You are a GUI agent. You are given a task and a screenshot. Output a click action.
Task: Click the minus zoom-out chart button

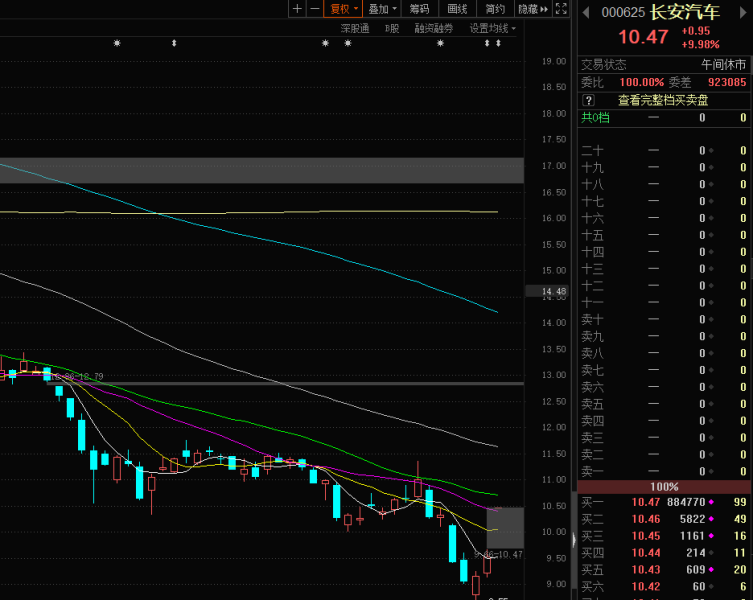point(315,9)
